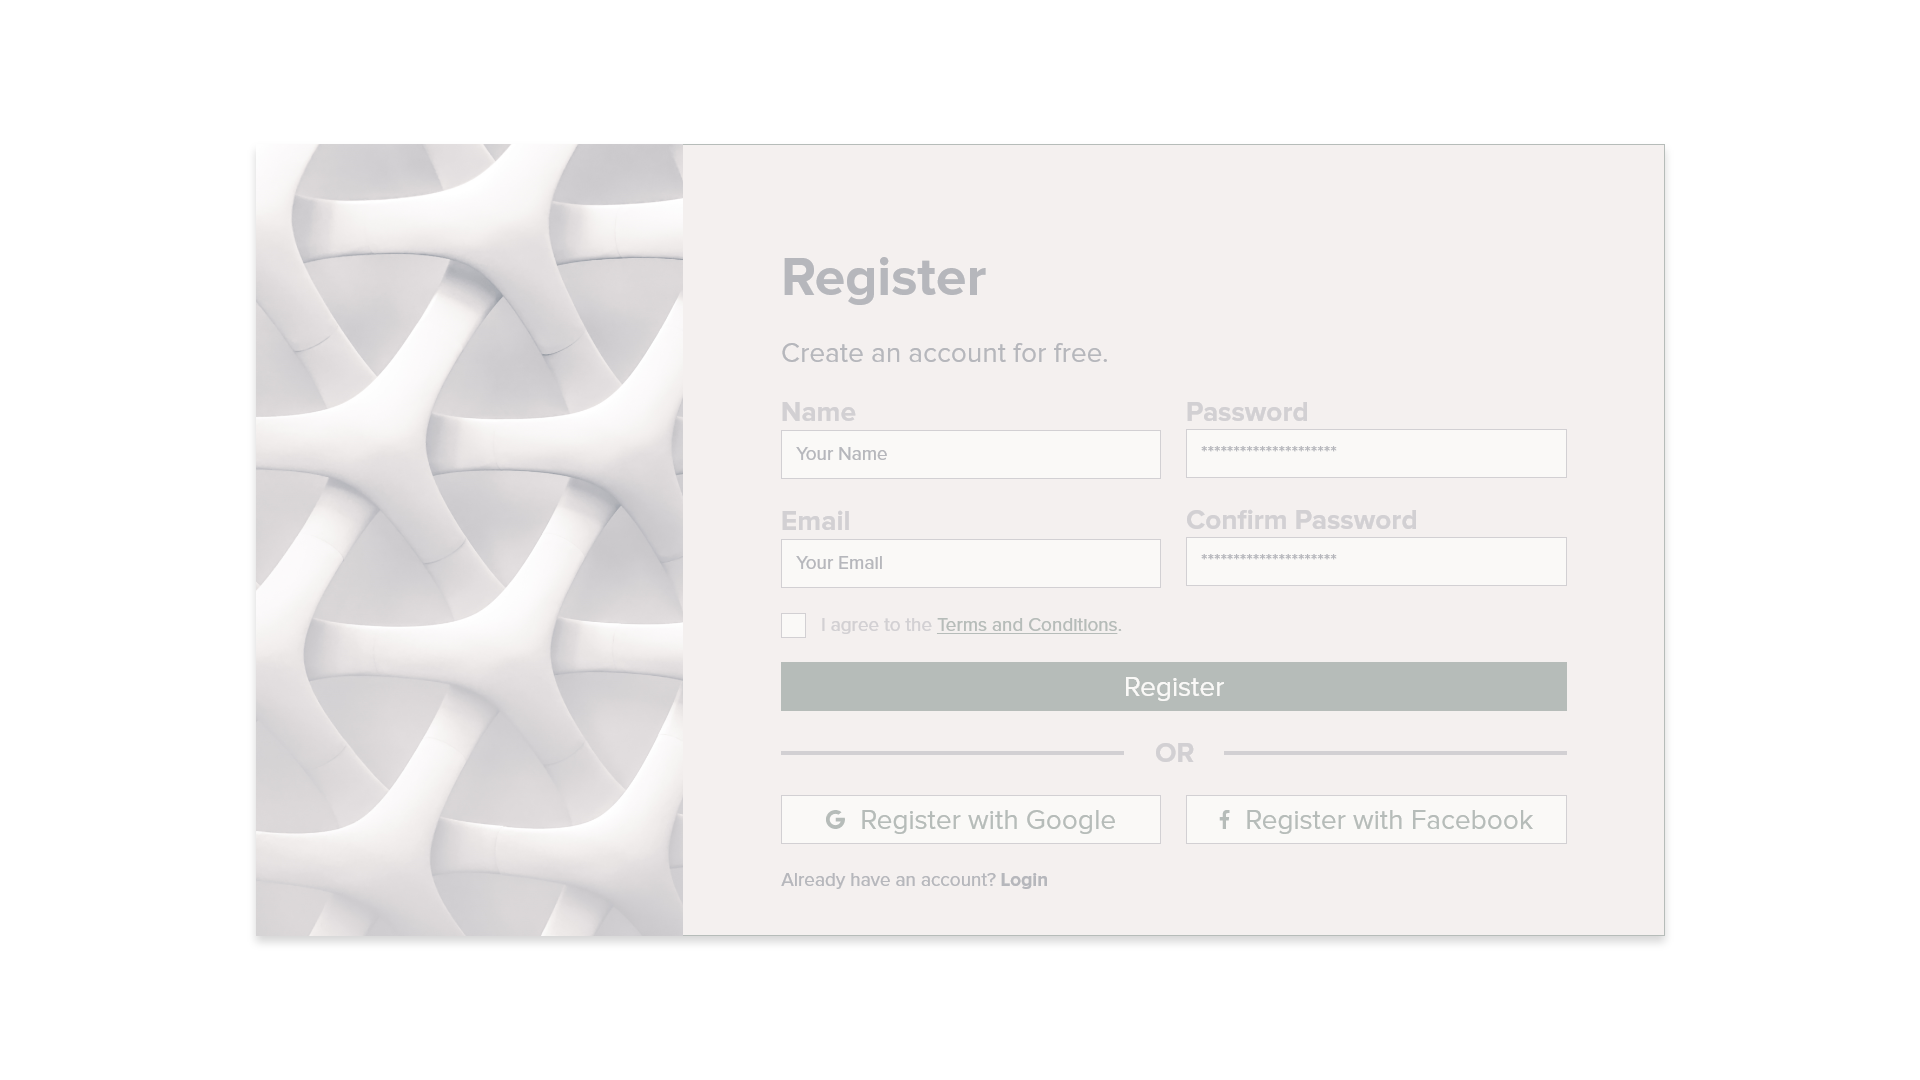Open the Terms and Conditions link
The width and height of the screenshot is (1920, 1080).
click(1025, 624)
